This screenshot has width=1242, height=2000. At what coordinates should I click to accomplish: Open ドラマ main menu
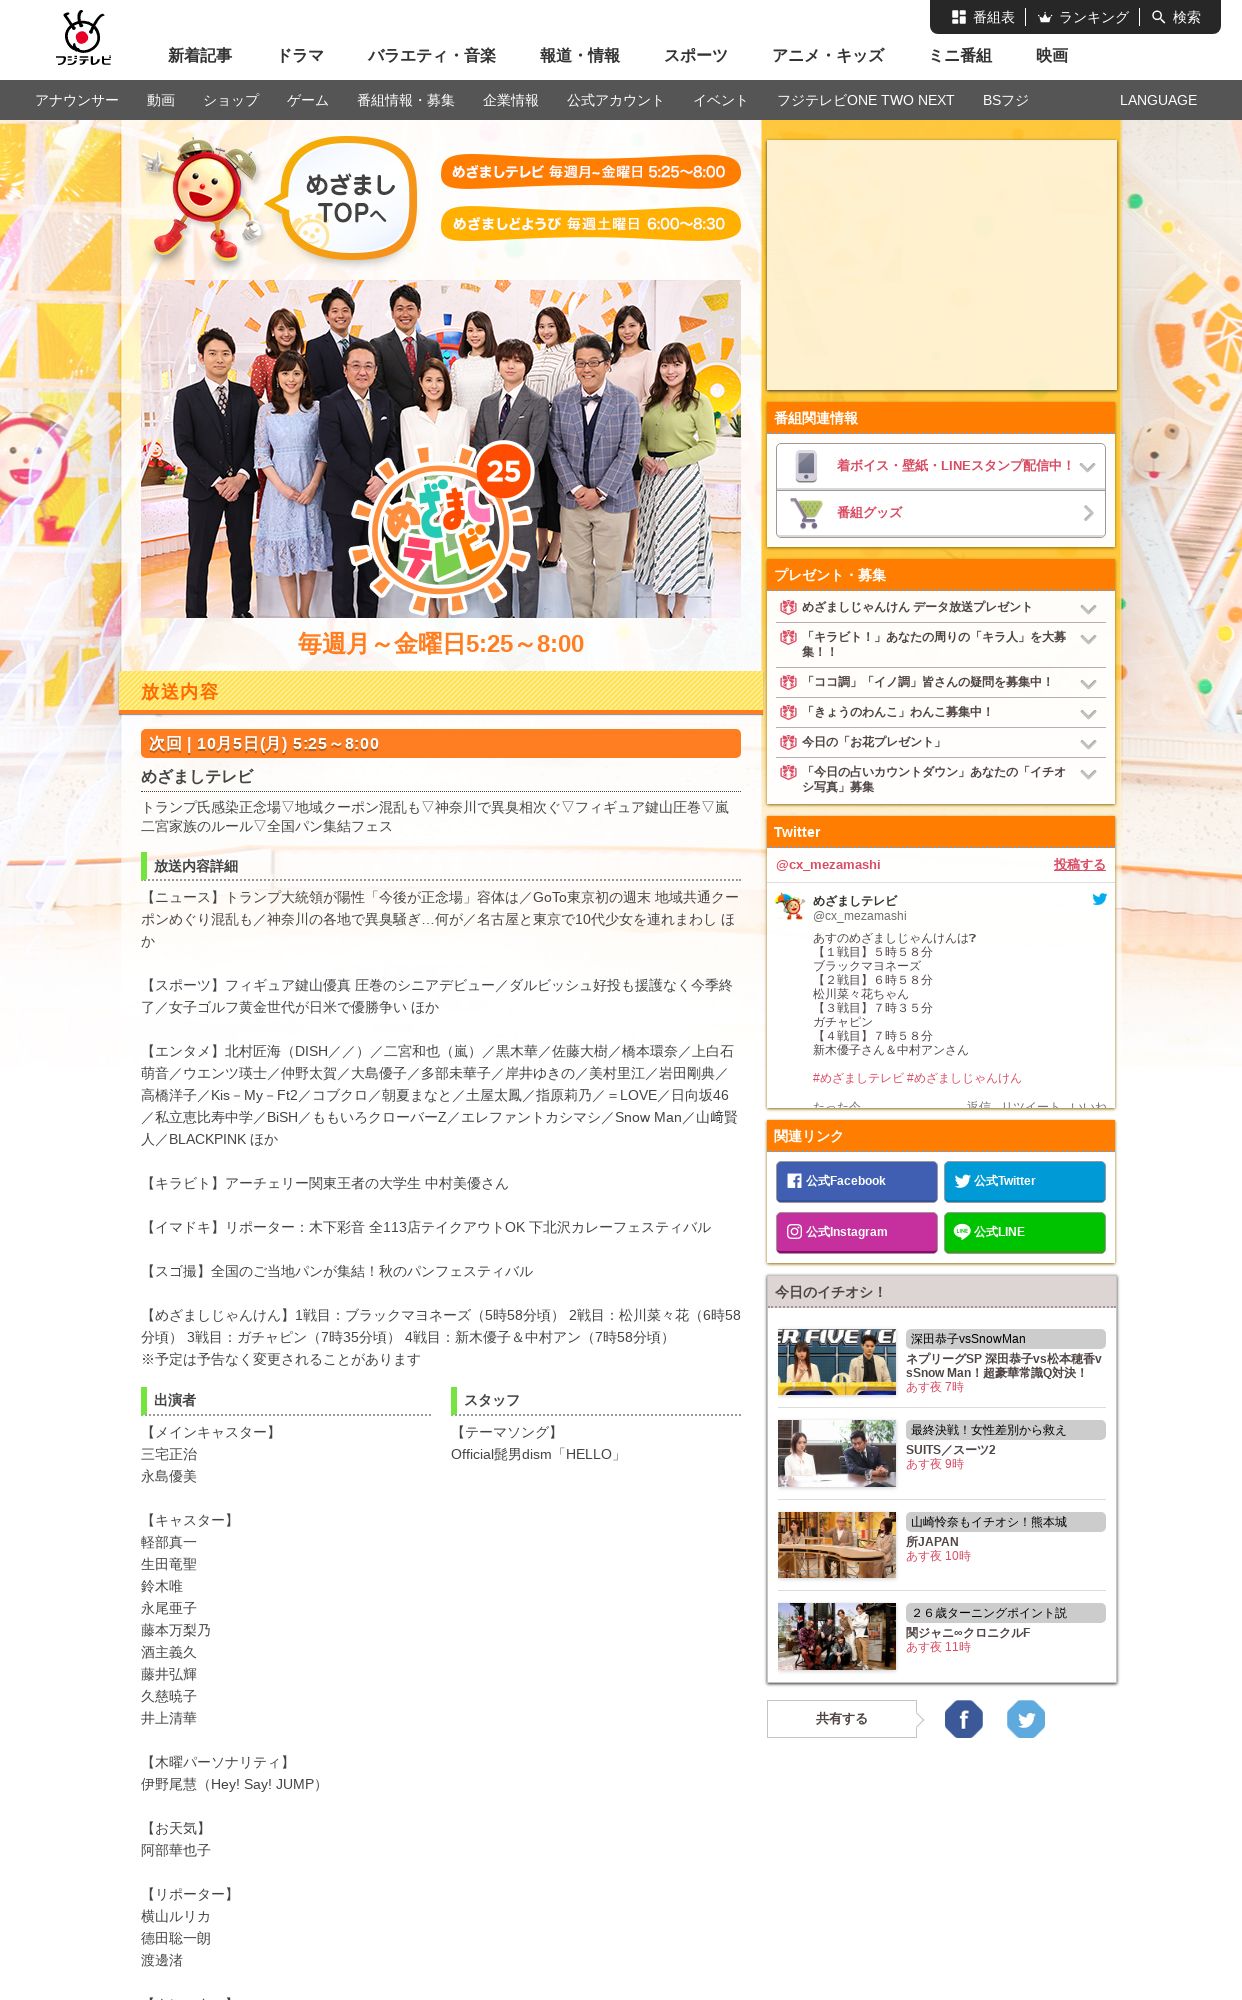point(300,55)
